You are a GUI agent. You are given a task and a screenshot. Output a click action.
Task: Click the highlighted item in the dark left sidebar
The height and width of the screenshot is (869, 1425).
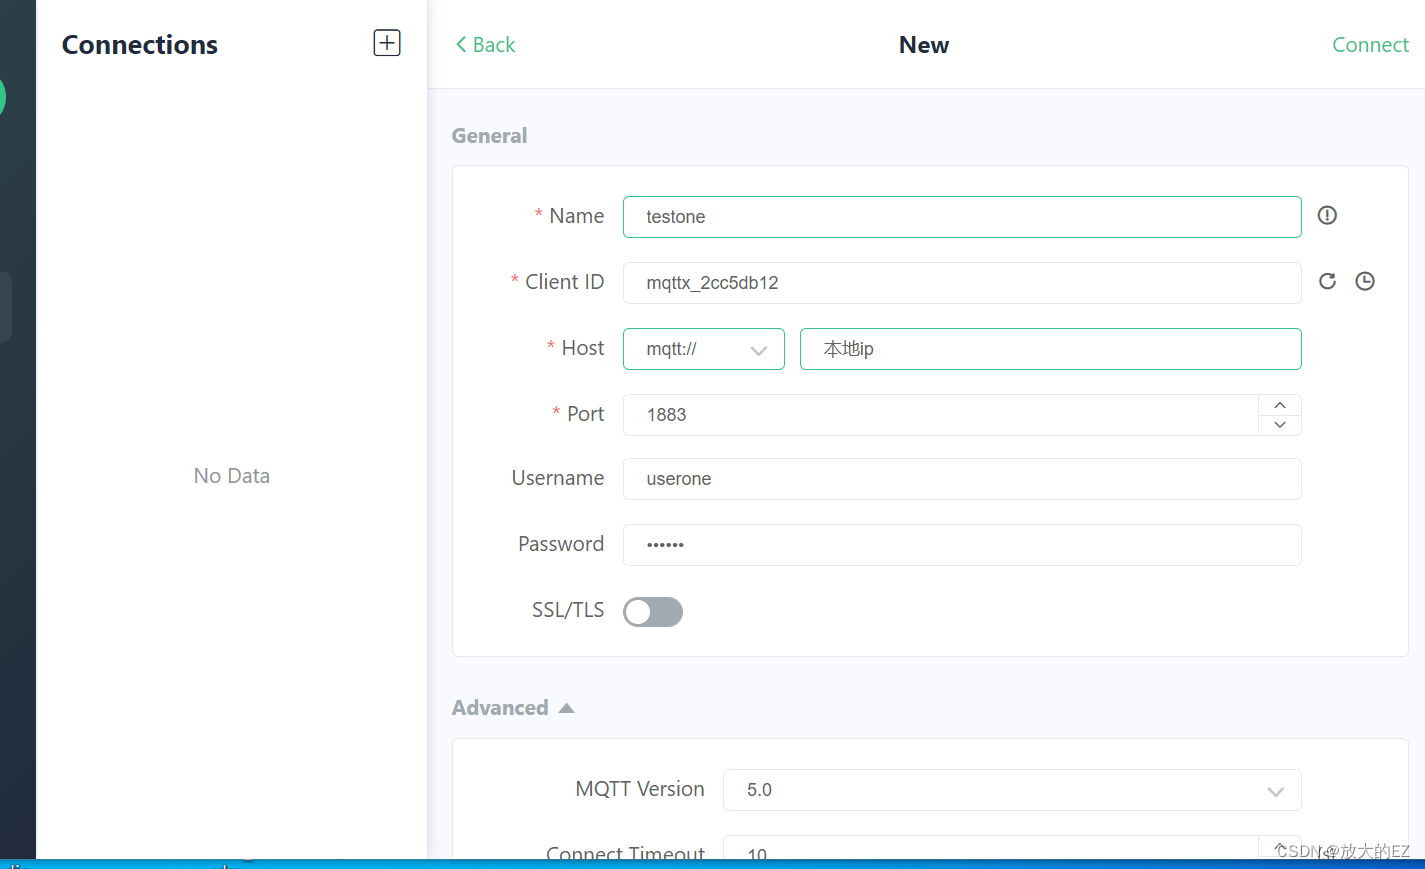click(4, 306)
